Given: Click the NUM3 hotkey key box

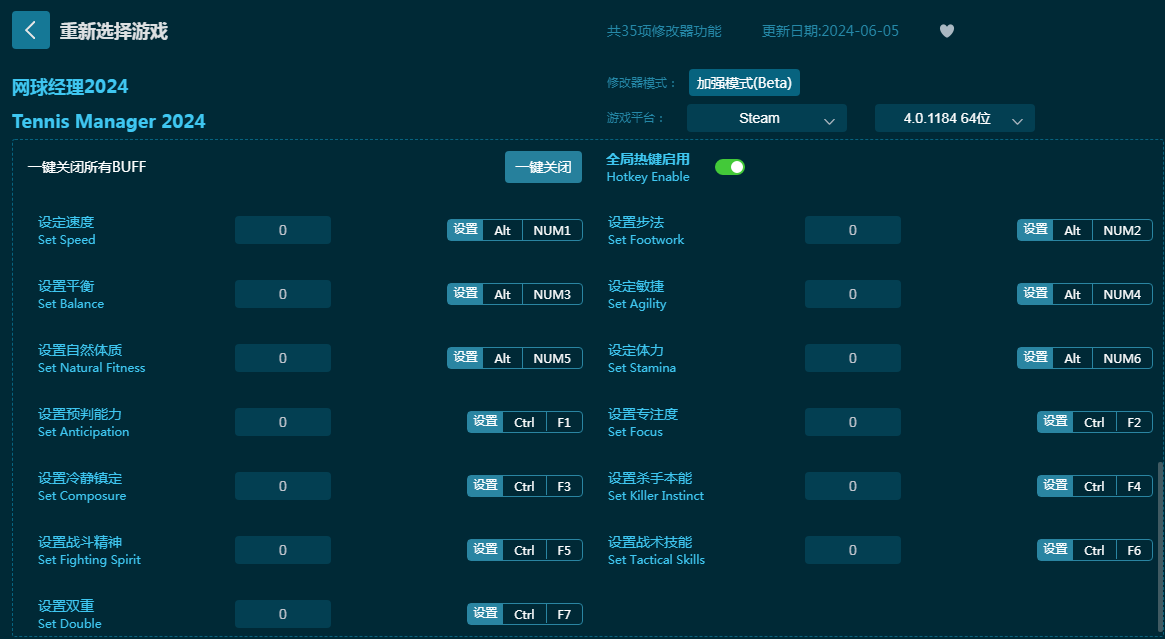Looking at the screenshot, I should (x=552, y=294).
